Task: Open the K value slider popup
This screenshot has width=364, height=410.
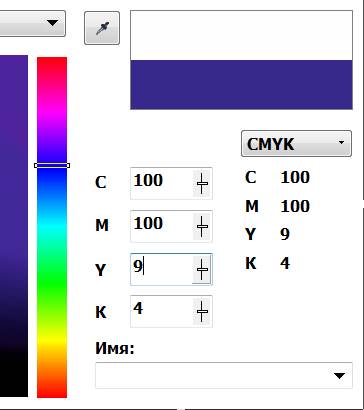Action: pos(202,311)
